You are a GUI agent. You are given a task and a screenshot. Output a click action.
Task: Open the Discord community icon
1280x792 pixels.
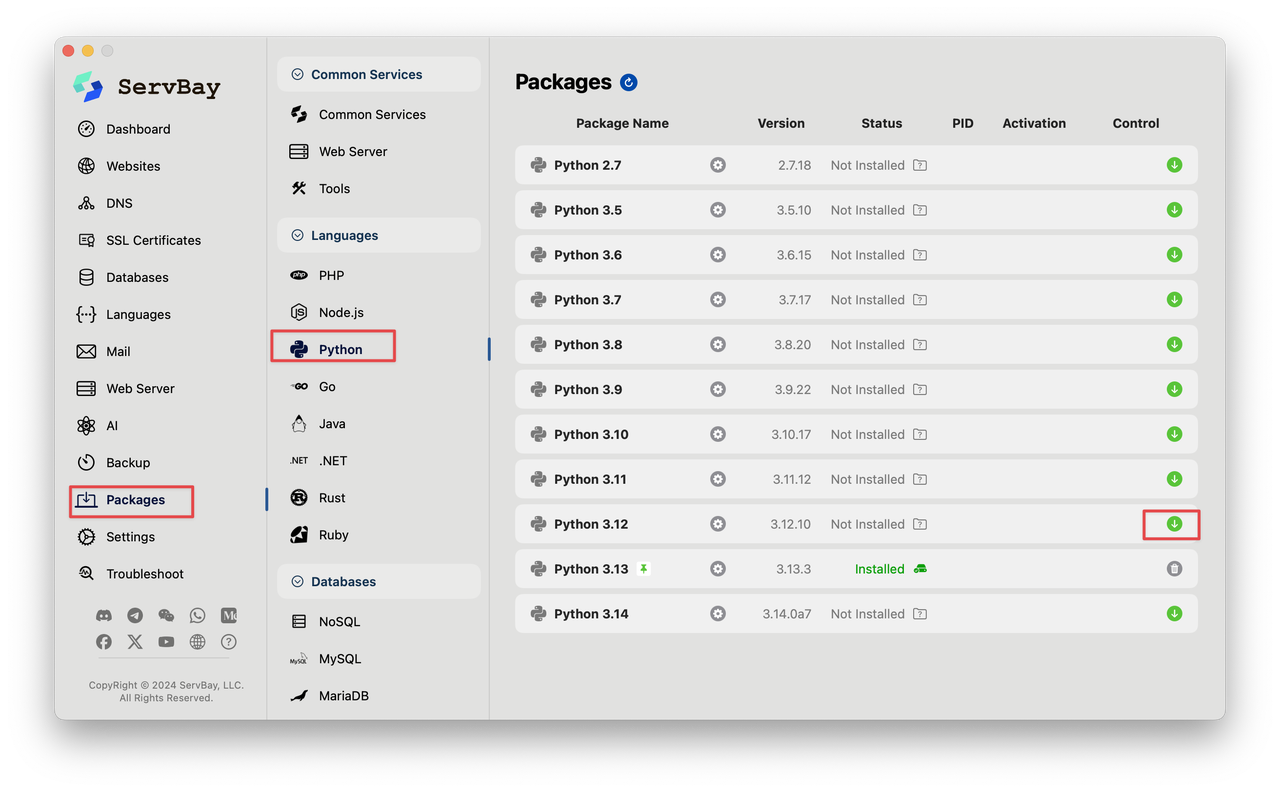pos(104,616)
